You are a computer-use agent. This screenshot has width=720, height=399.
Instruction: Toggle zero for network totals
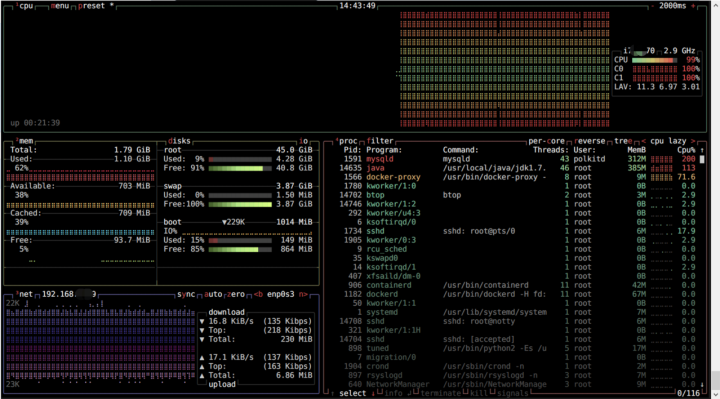236,294
